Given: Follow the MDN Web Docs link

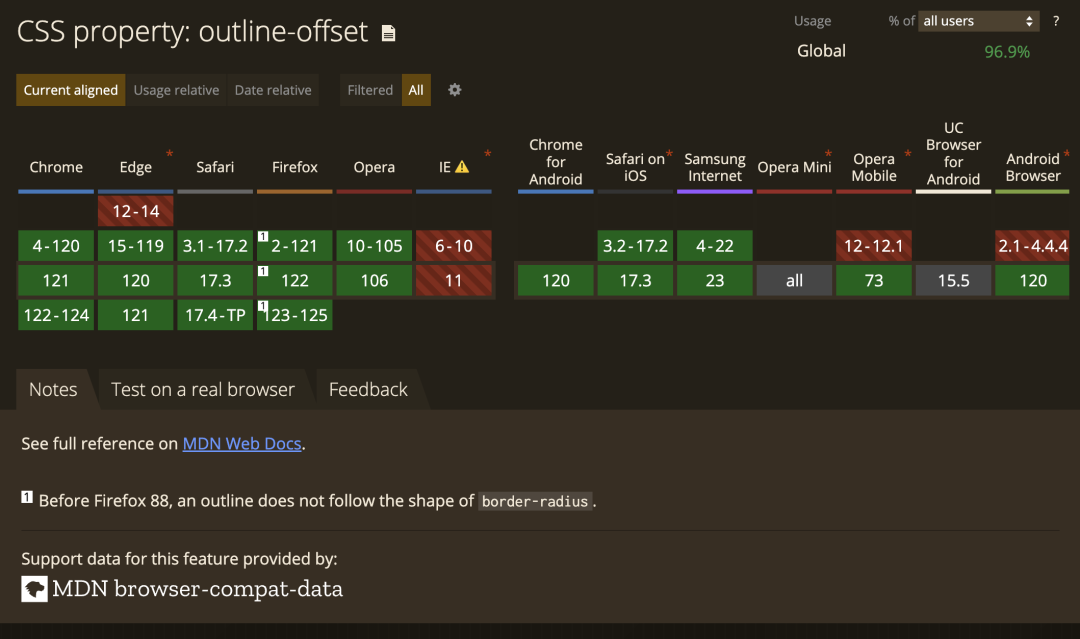Looking at the screenshot, I should (242, 443).
